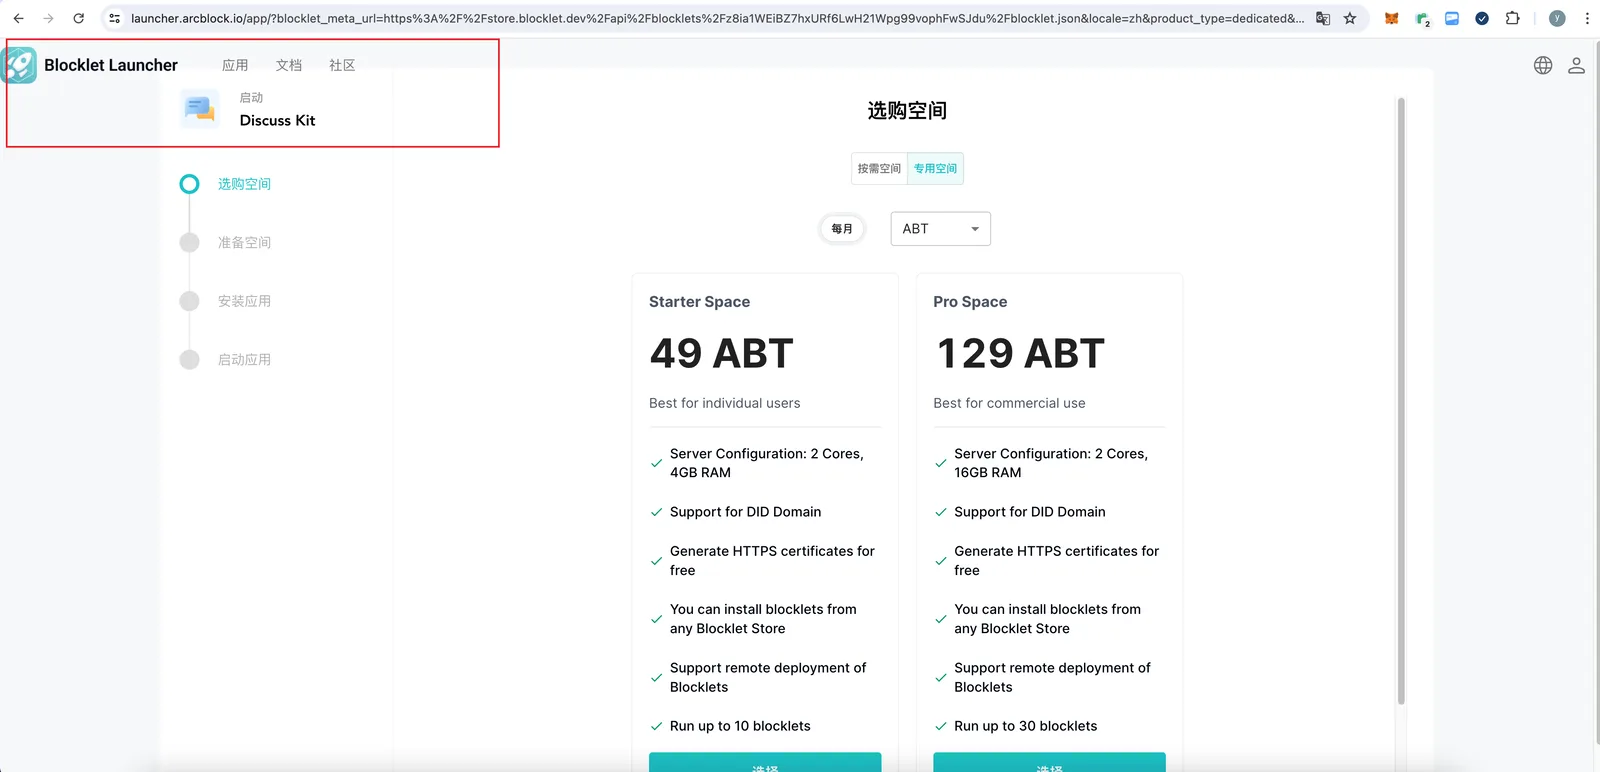Click the Blocklet Launcher rocket logo
Viewport: 1600px width, 772px height.
(19, 65)
